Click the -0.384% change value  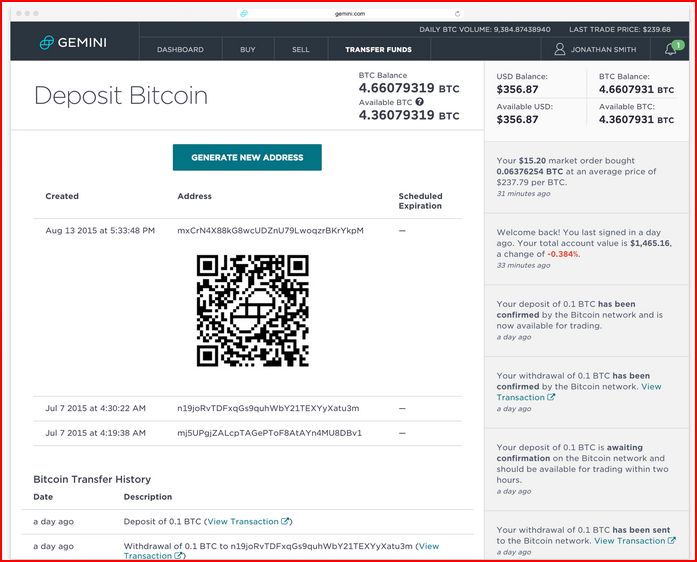[563, 254]
